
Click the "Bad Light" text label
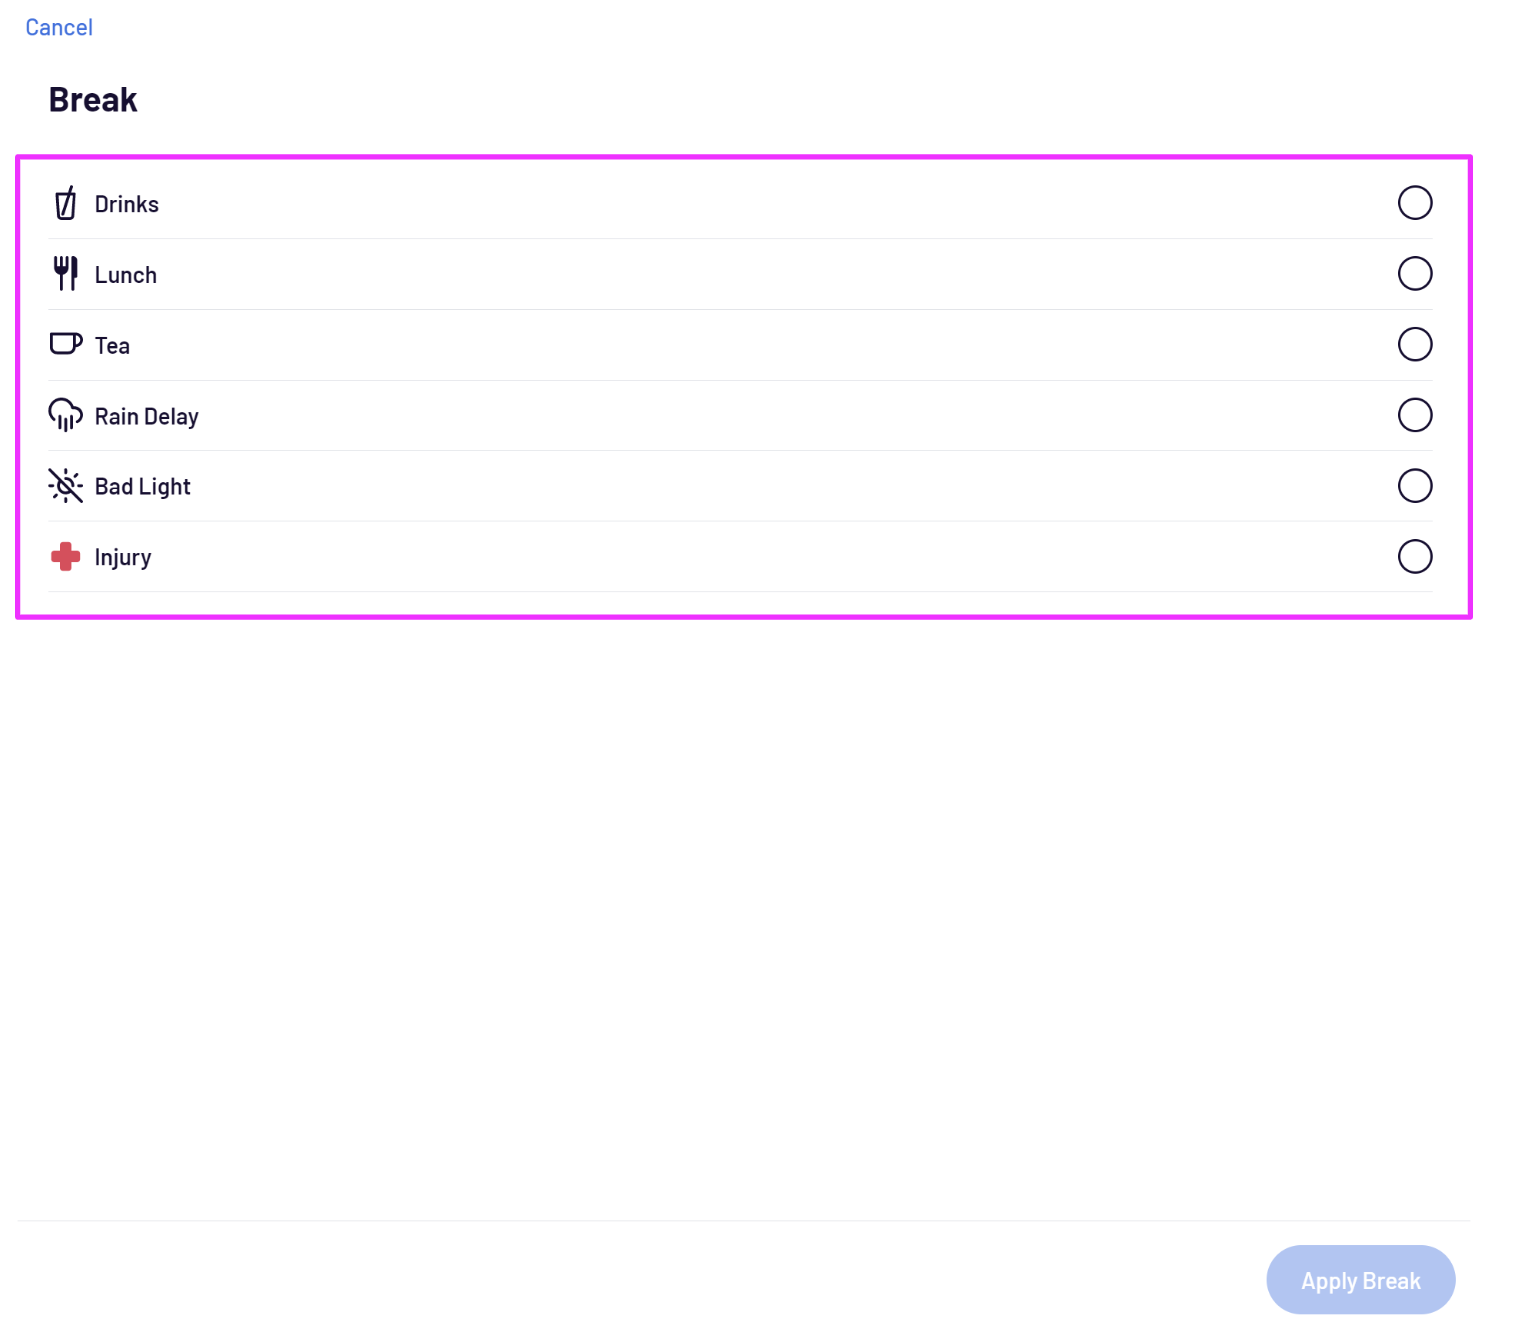[143, 487]
